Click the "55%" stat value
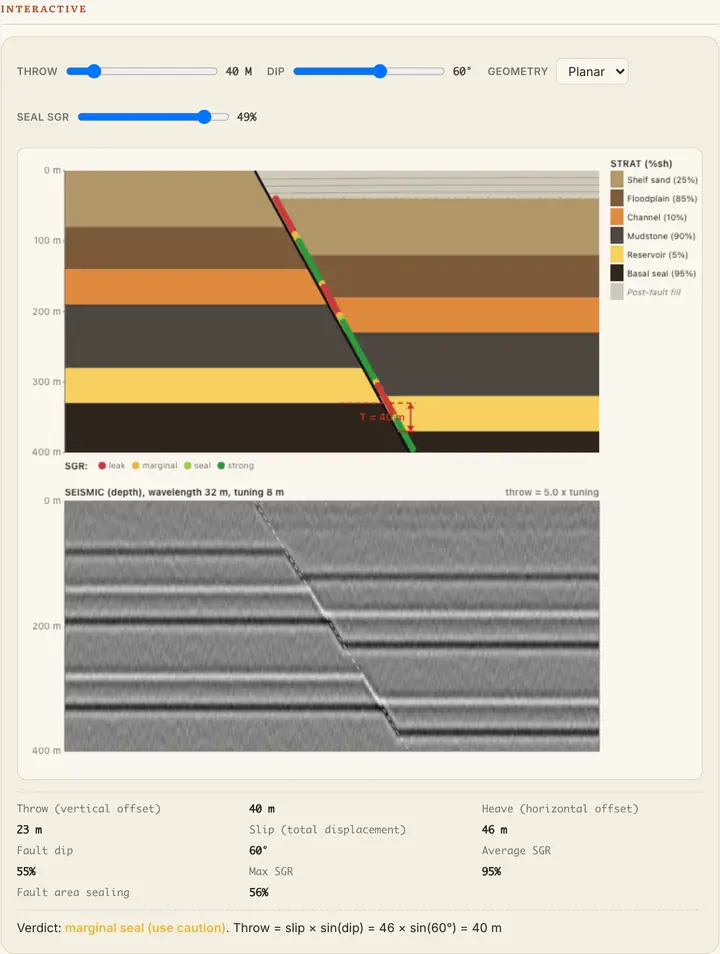Viewport: 720px width, 954px height. coord(26,871)
